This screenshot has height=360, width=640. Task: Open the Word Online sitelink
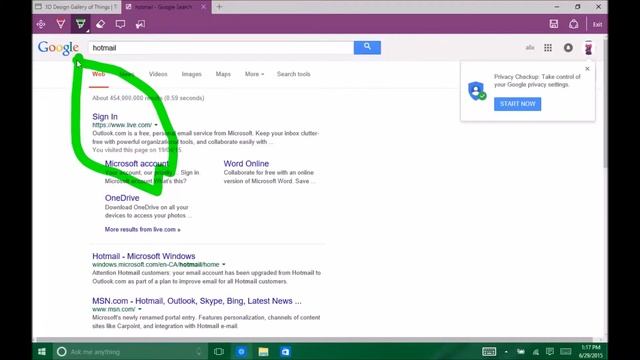(x=246, y=163)
